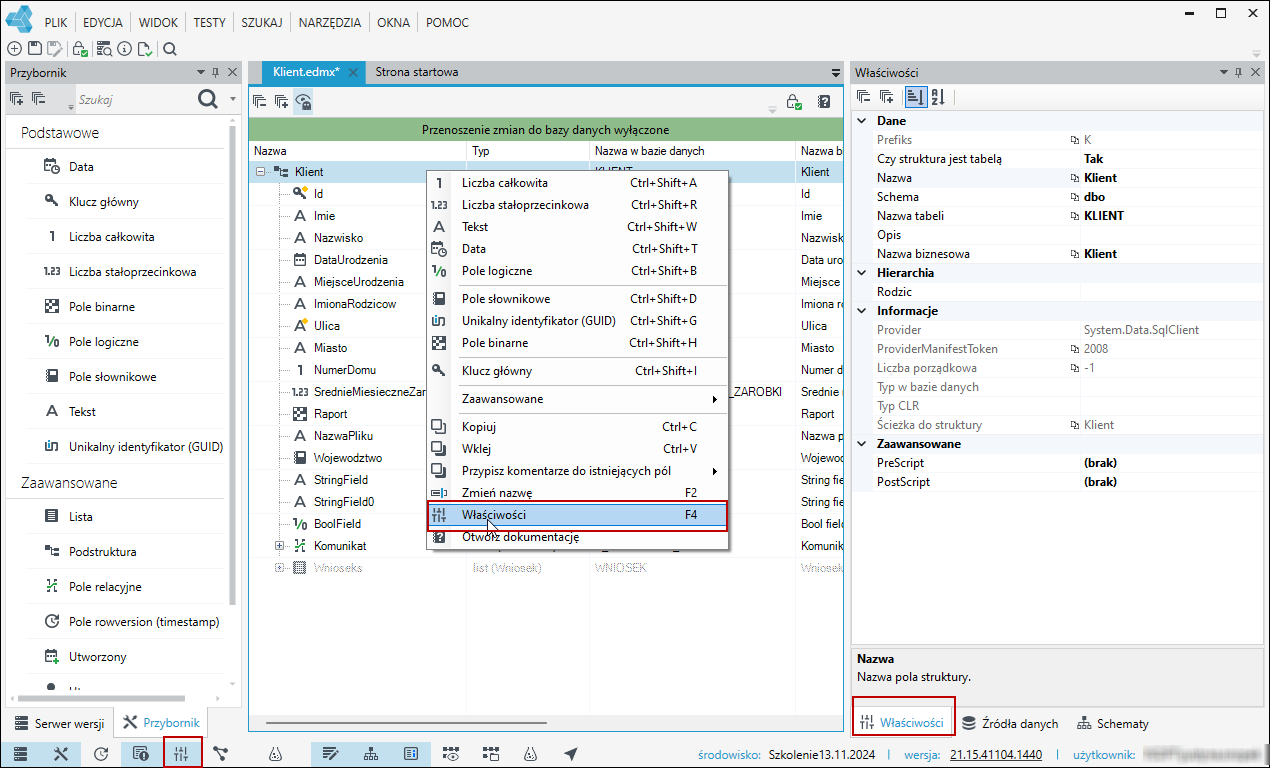Choose Zmień nazwę in the context menu

coord(578,493)
